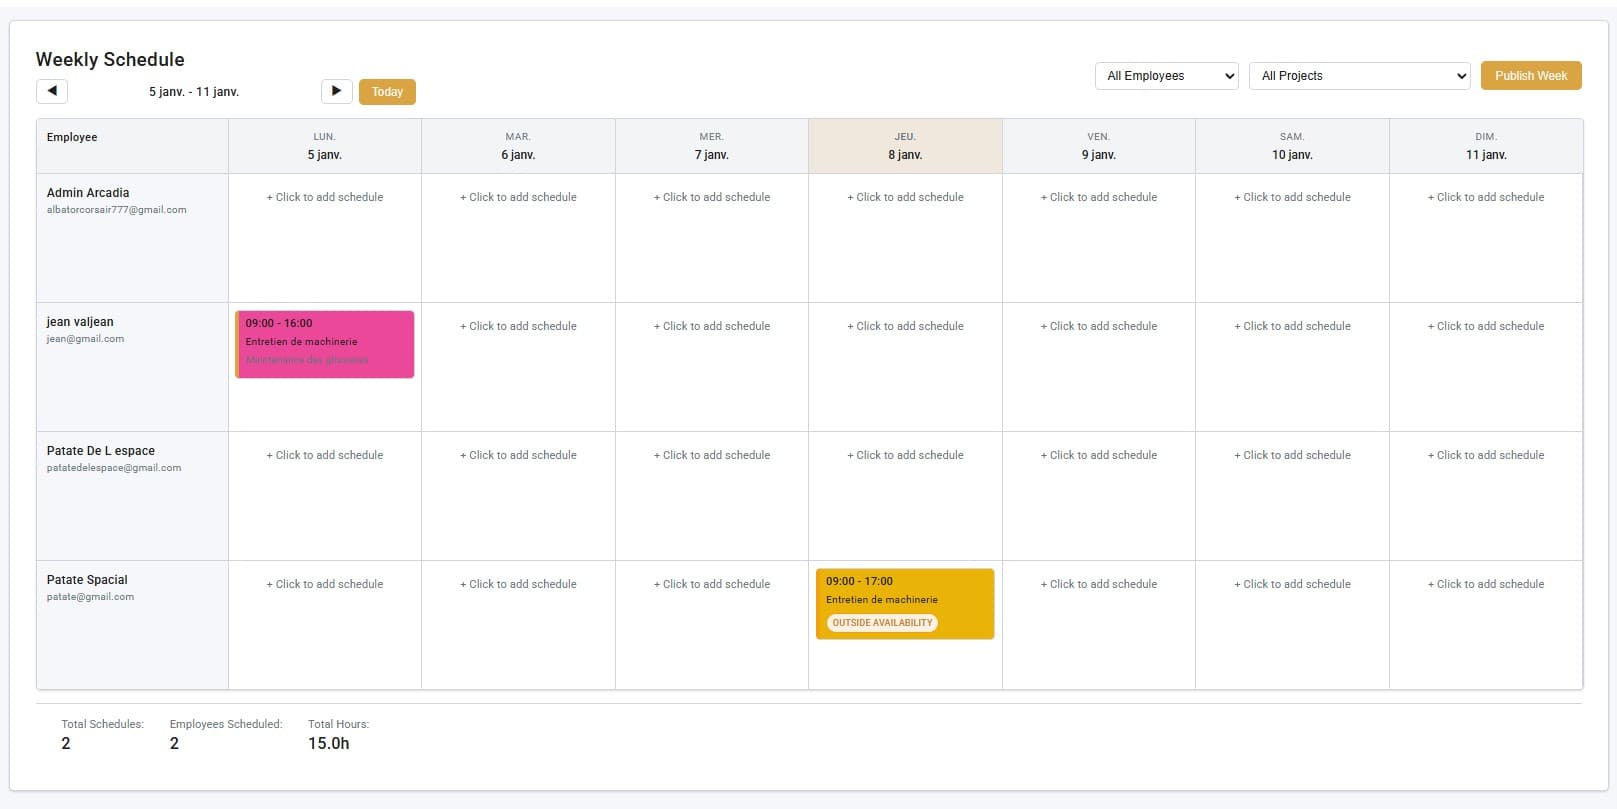Click the highlighted JEU. 8 janv. header
1617x809 pixels.
tap(905, 146)
